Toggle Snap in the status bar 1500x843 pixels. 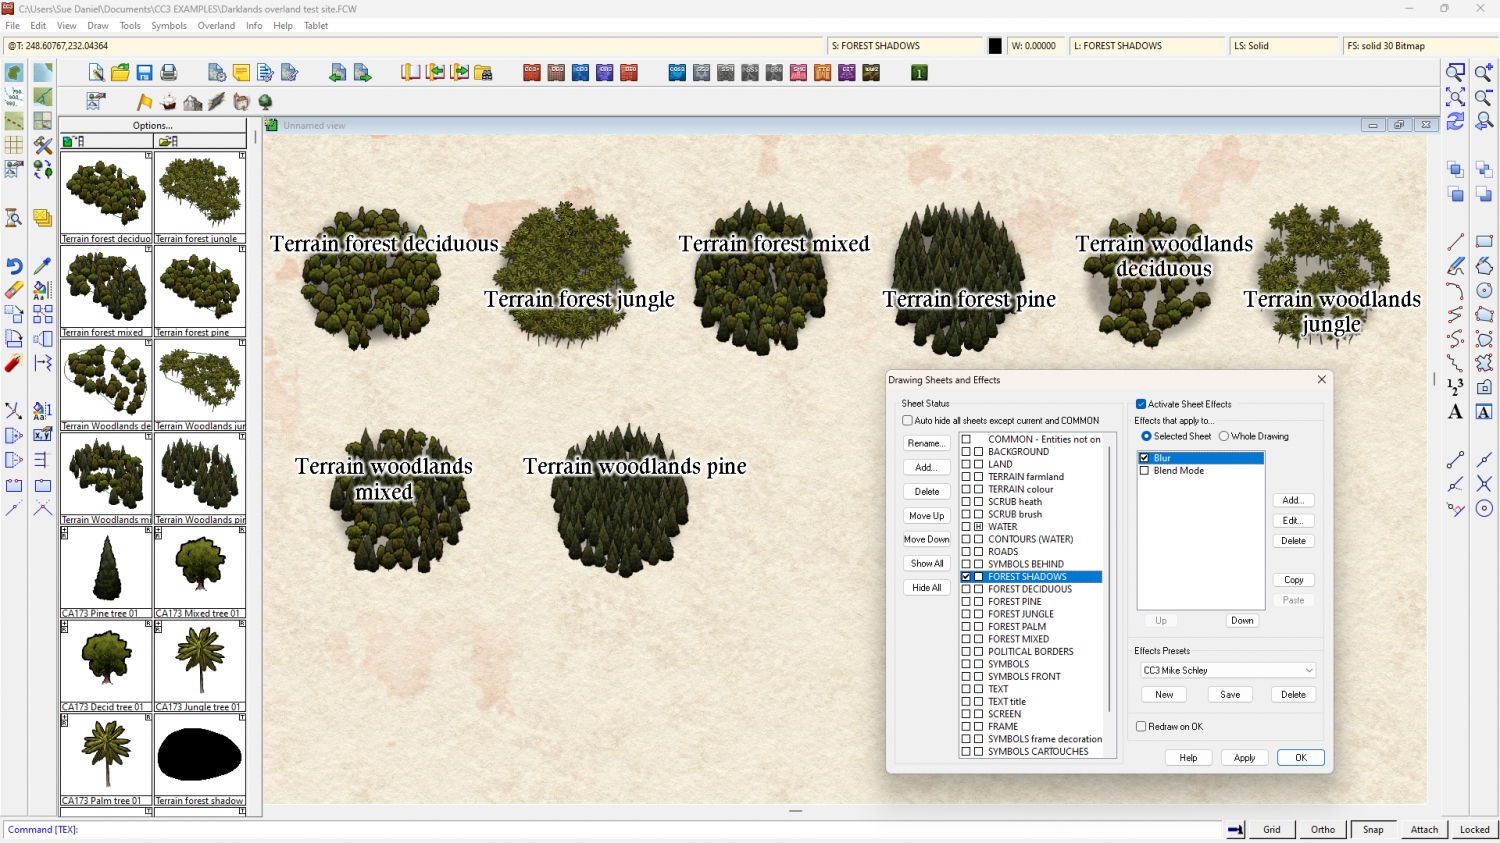(x=1374, y=830)
